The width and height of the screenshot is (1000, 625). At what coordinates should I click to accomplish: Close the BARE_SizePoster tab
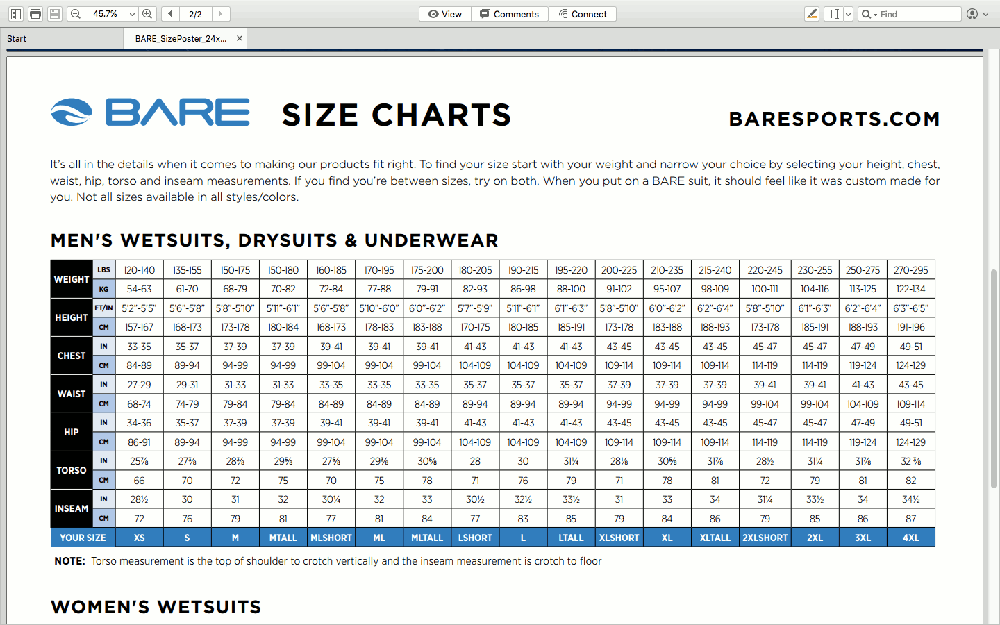click(x=240, y=39)
